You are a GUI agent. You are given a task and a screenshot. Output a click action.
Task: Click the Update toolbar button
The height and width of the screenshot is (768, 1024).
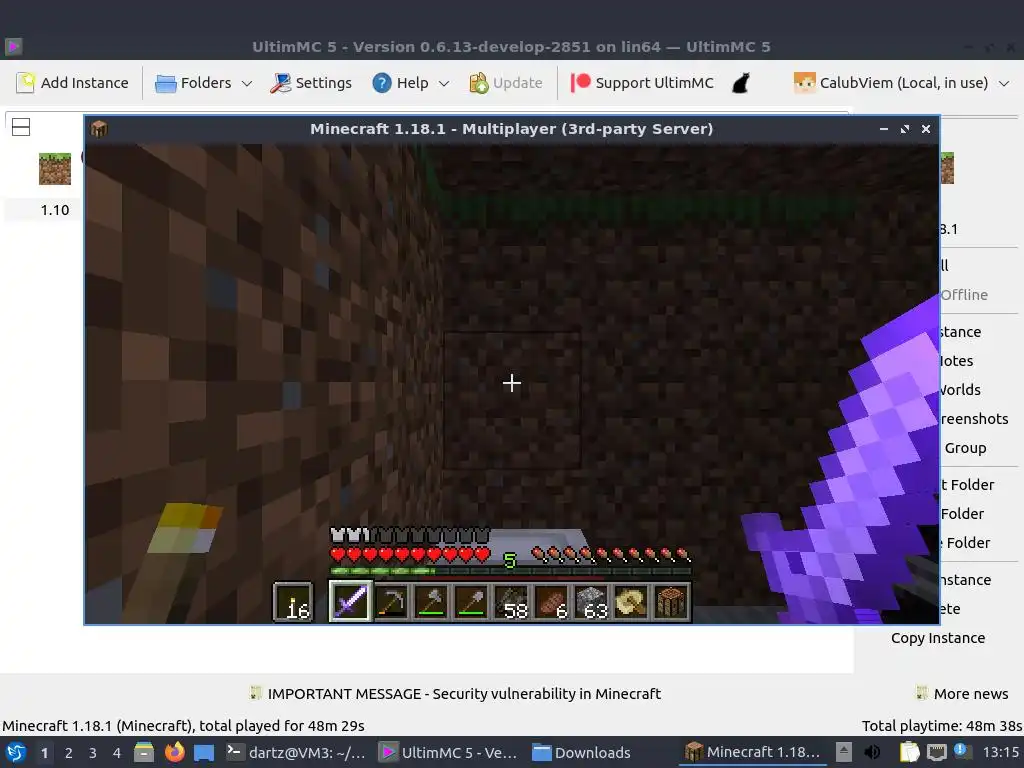506,83
